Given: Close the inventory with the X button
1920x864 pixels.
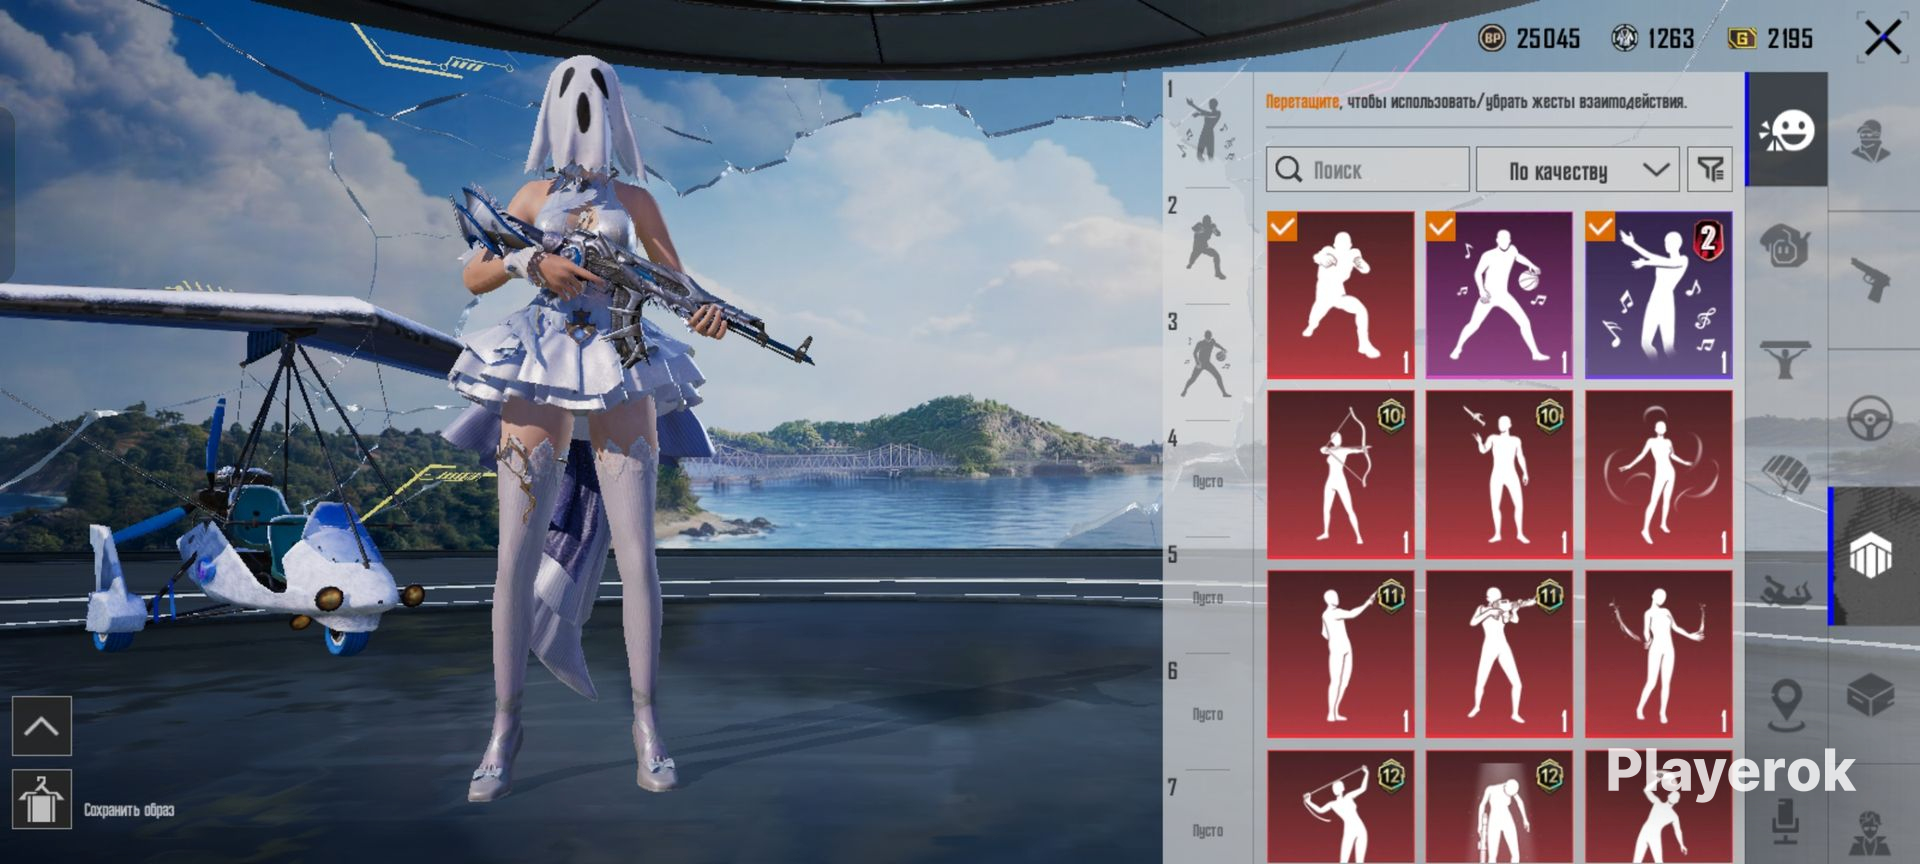Looking at the screenshot, I should (x=1883, y=38).
